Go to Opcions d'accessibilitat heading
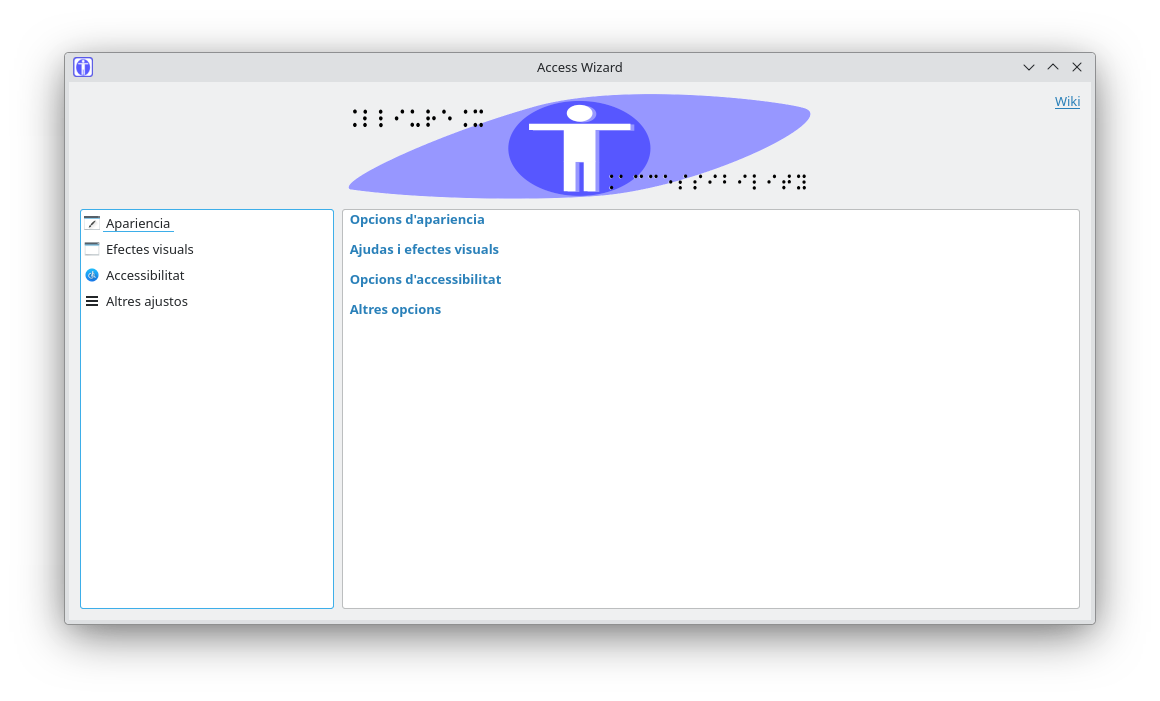Image resolution: width=1160 pixels, height=701 pixels. point(425,279)
